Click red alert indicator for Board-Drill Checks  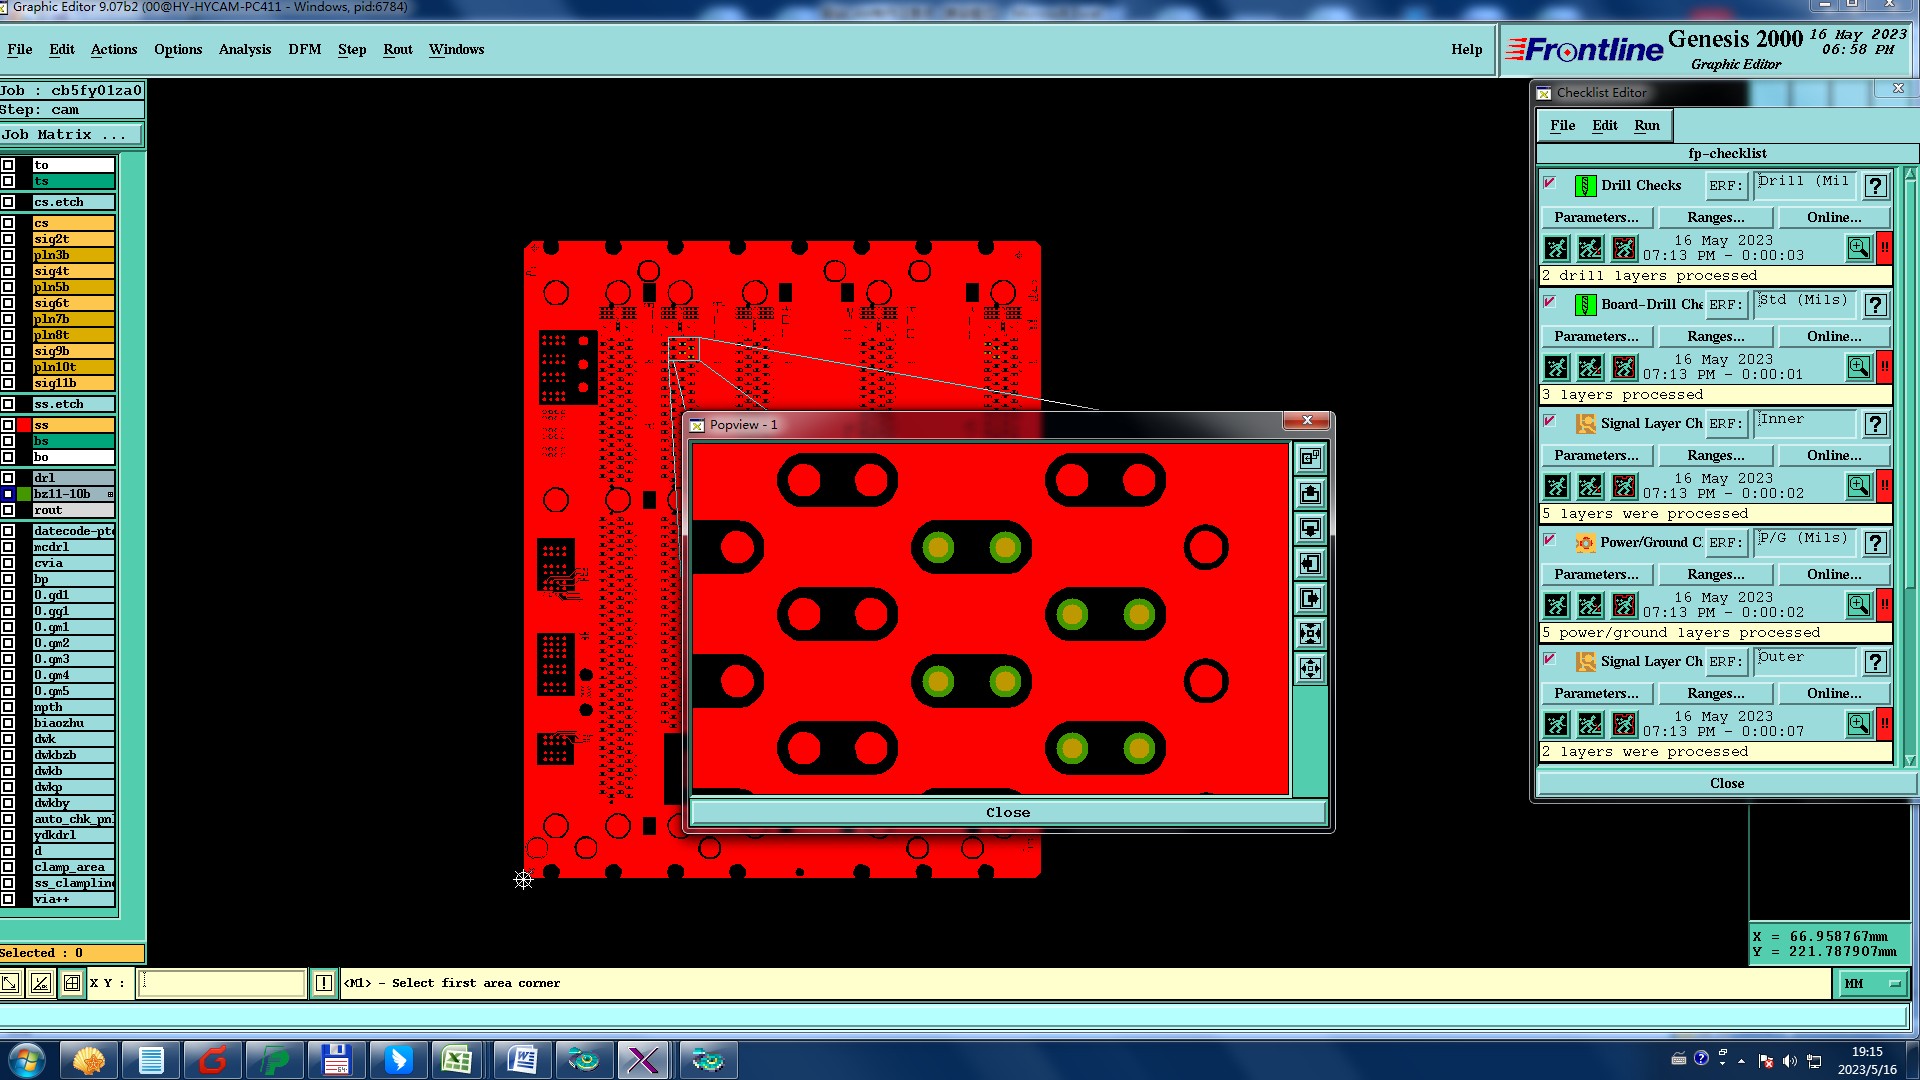[1884, 367]
